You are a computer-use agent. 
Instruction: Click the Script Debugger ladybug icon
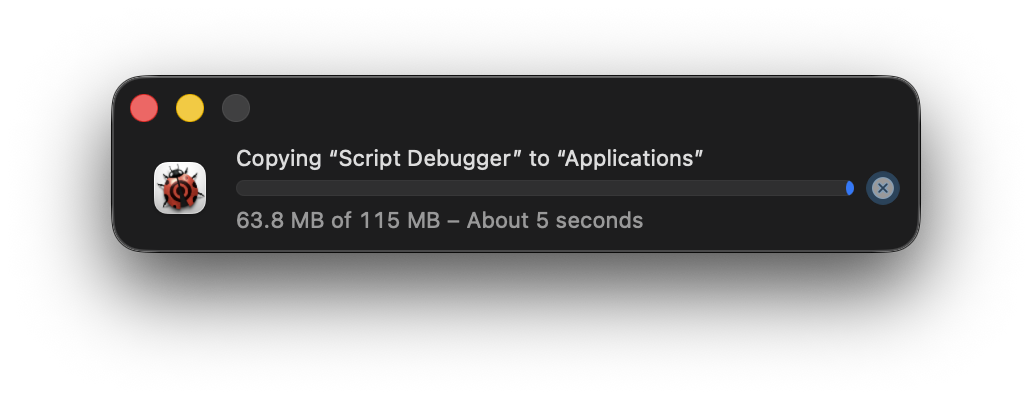coord(180,188)
